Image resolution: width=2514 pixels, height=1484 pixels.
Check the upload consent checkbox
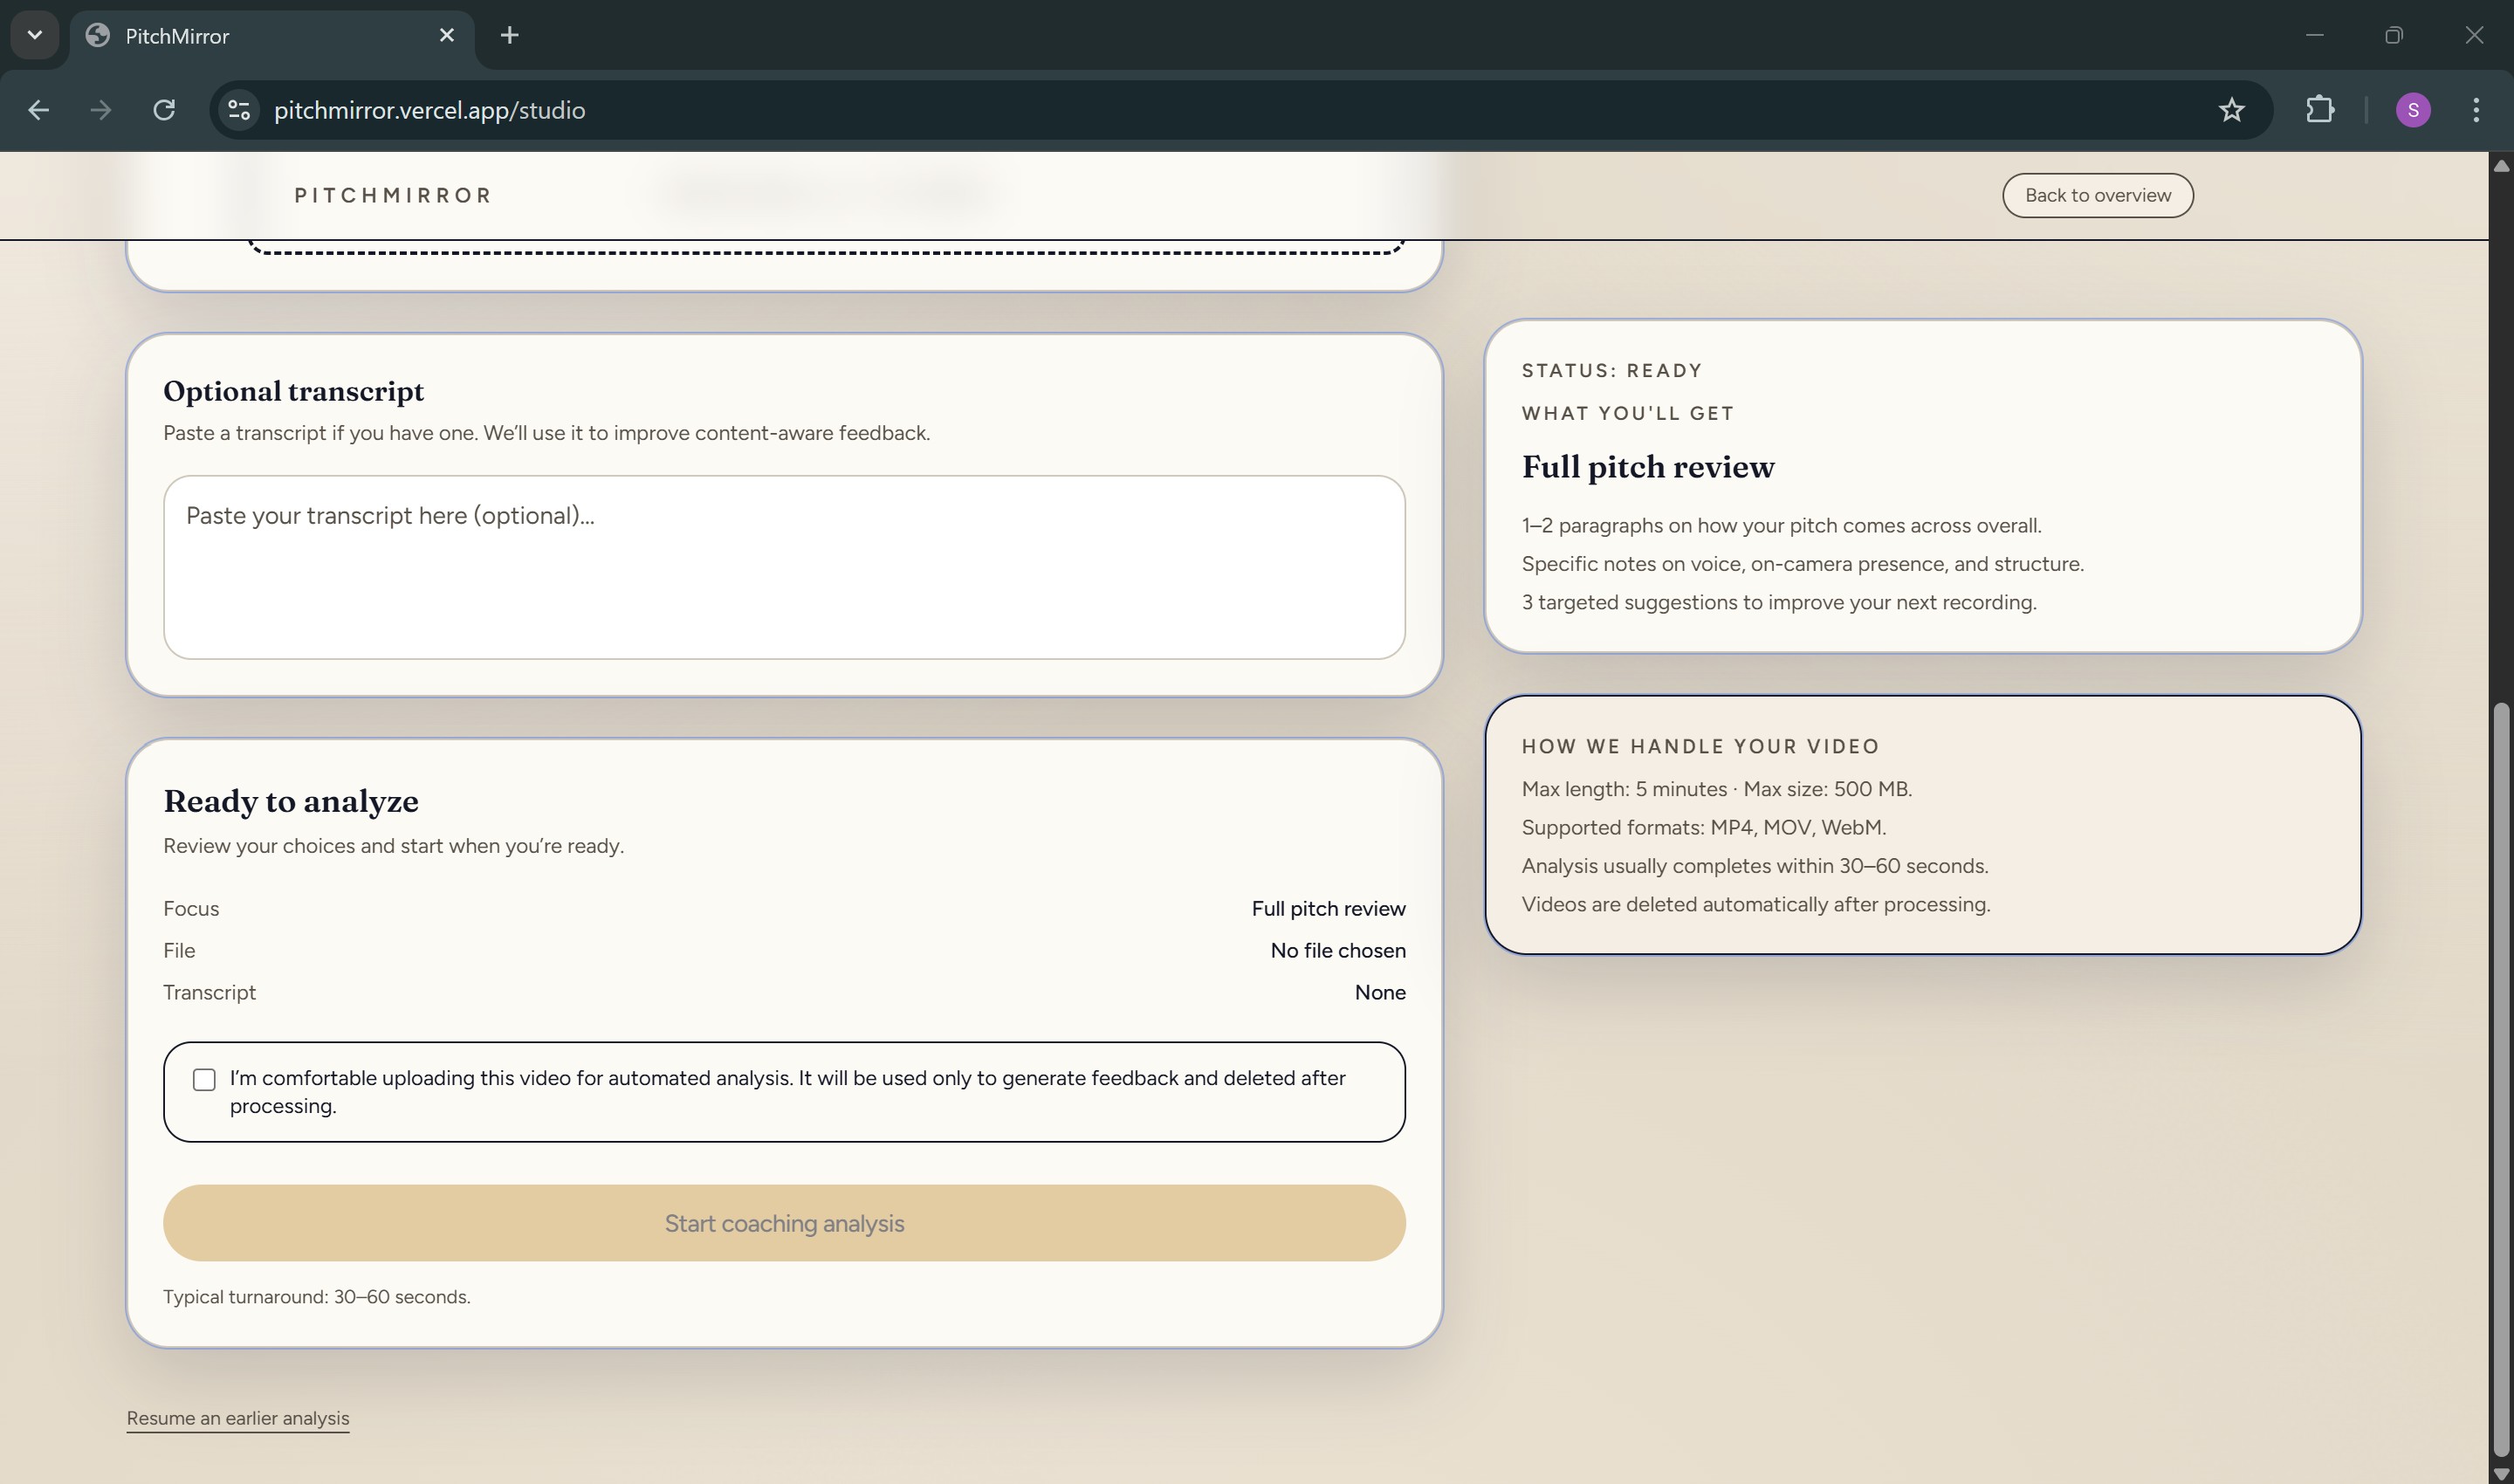click(x=204, y=1079)
